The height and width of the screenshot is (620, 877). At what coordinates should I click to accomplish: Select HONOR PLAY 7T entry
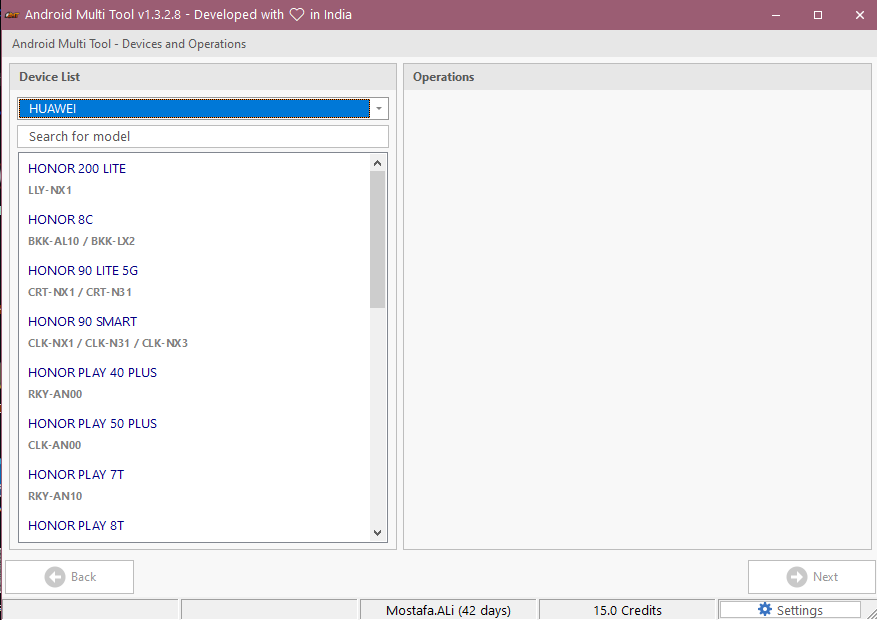pos(76,474)
